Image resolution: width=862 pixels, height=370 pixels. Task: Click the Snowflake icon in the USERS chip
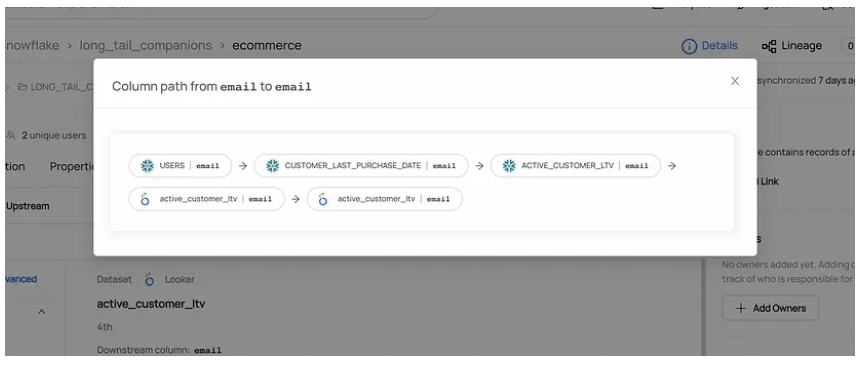click(x=147, y=165)
